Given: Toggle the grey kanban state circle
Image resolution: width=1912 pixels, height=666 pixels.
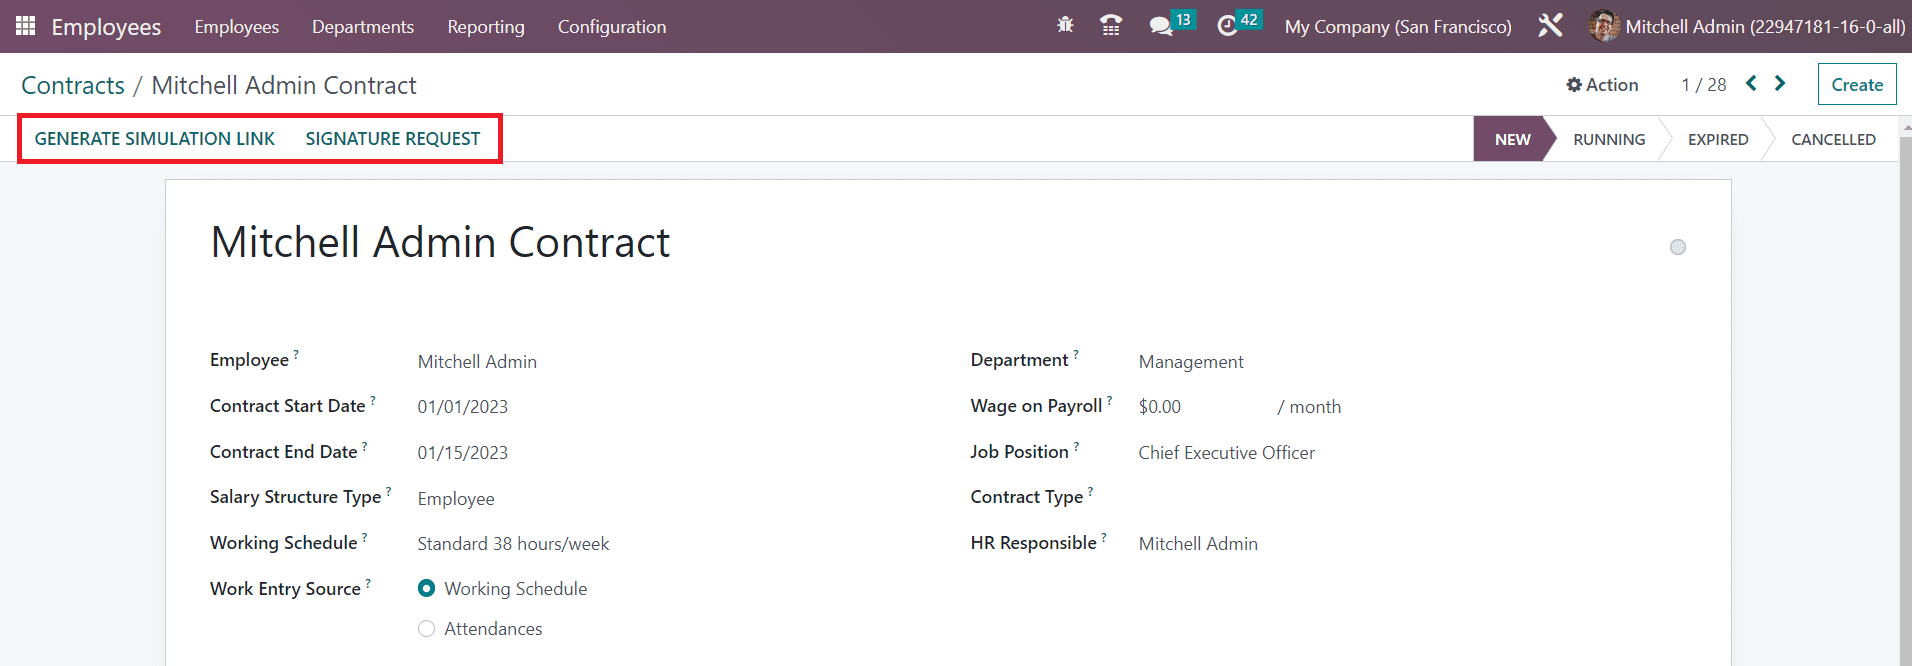Looking at the screenshot, I should pyautogui.click(x=1678, y=247).
